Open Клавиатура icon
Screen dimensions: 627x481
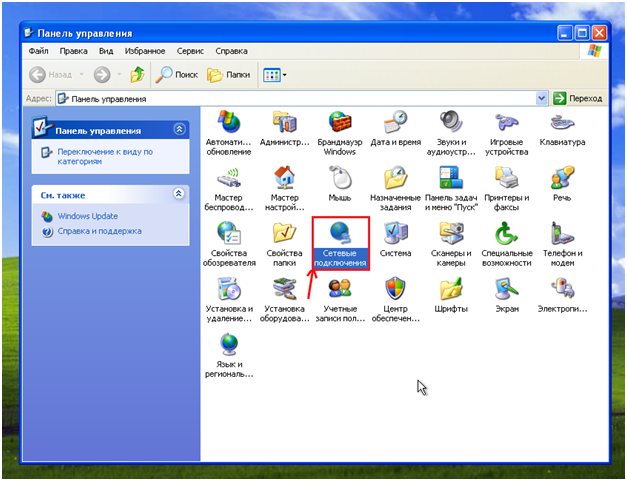click(x=562, y=129)
